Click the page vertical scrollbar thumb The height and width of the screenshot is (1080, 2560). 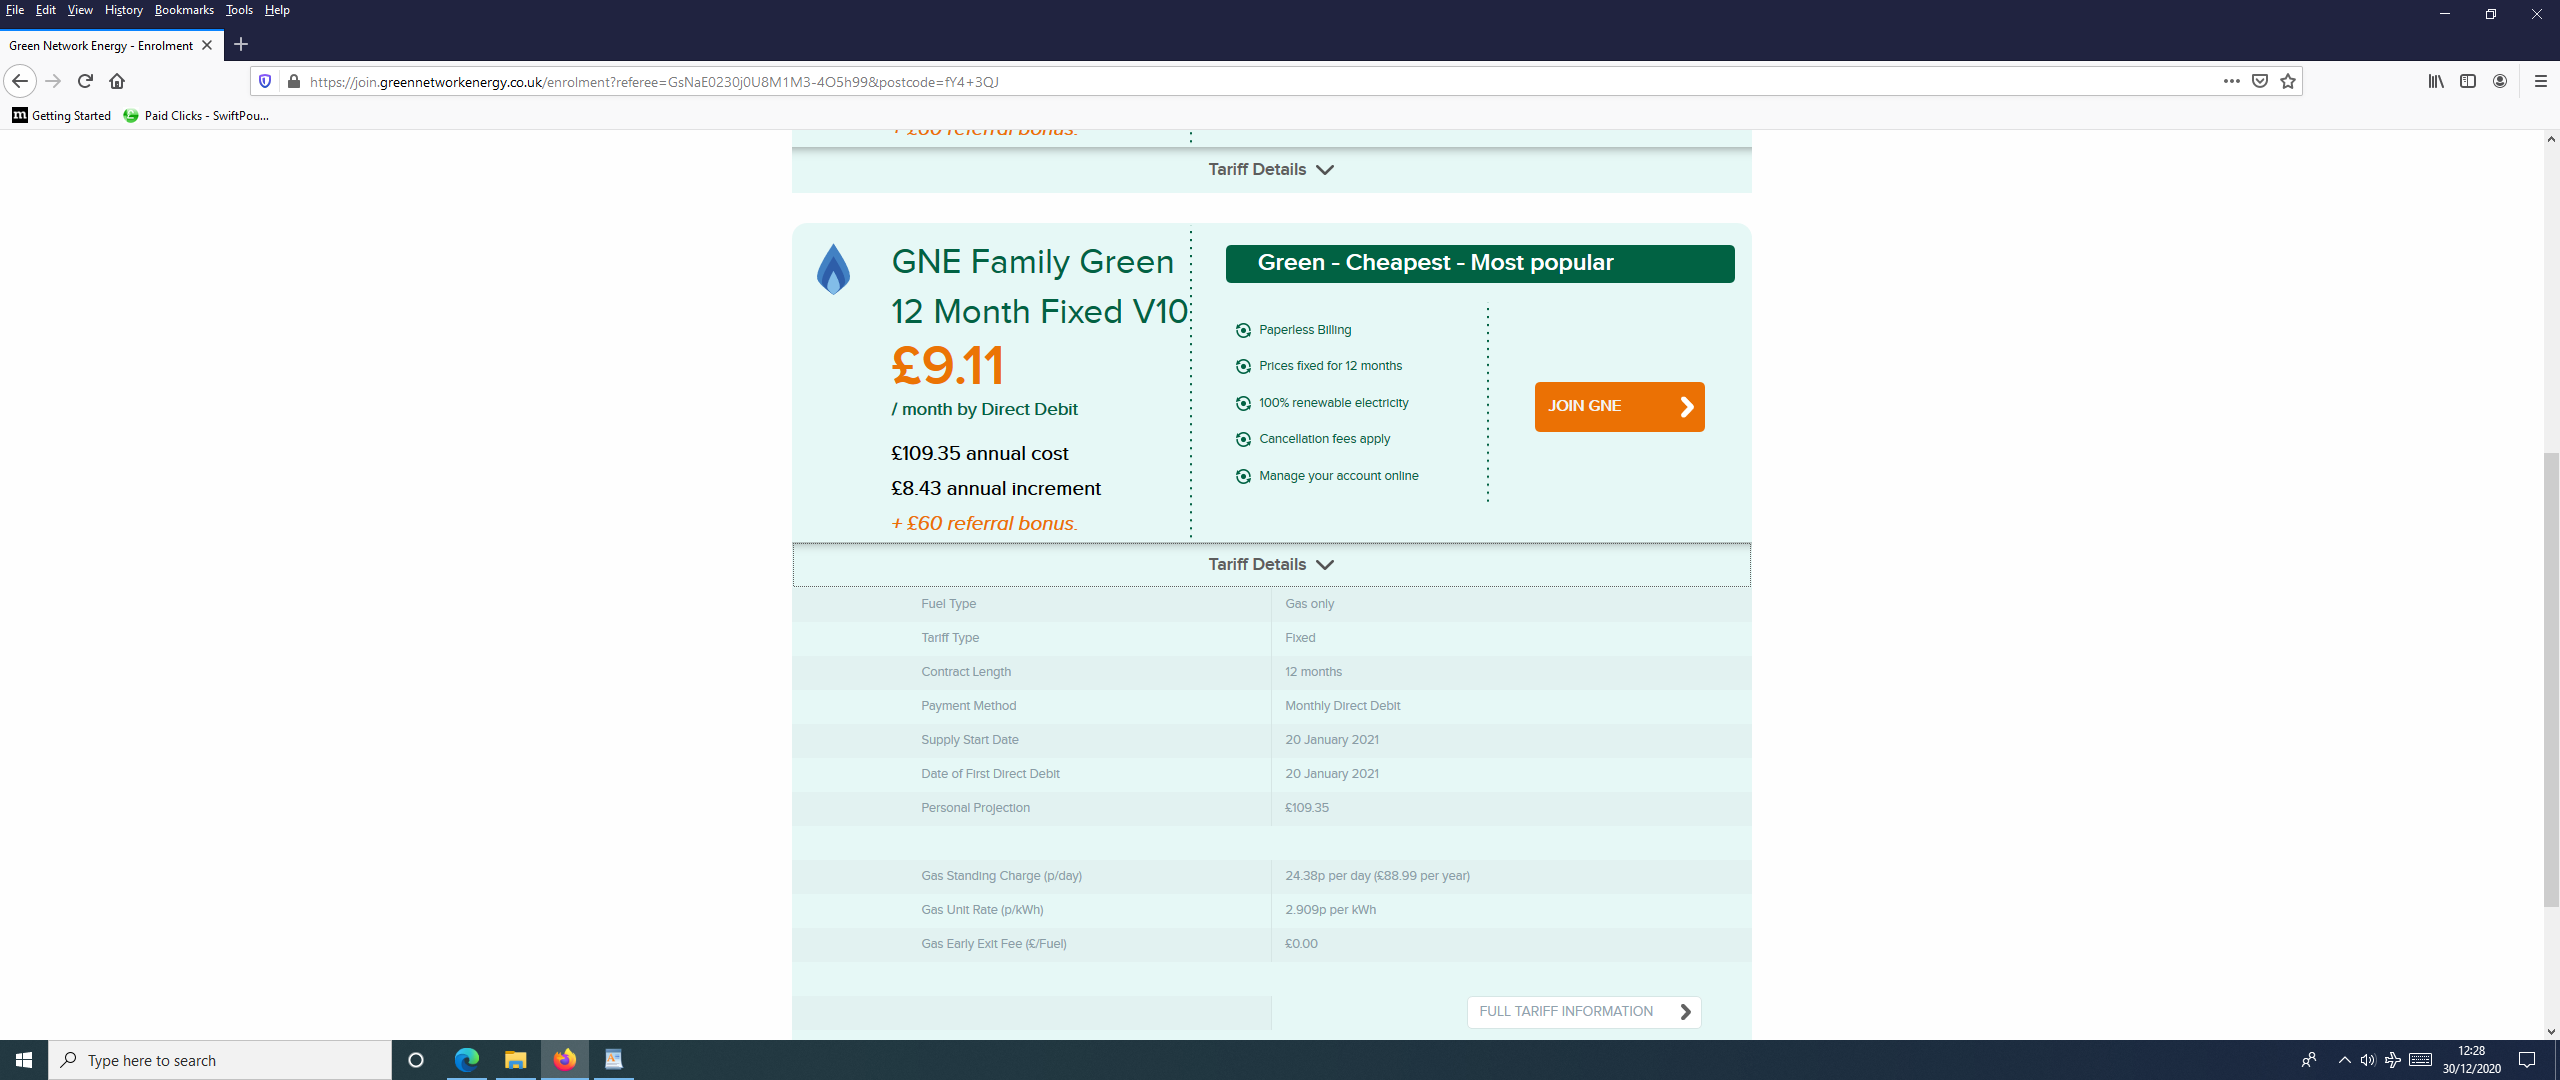2551,680
